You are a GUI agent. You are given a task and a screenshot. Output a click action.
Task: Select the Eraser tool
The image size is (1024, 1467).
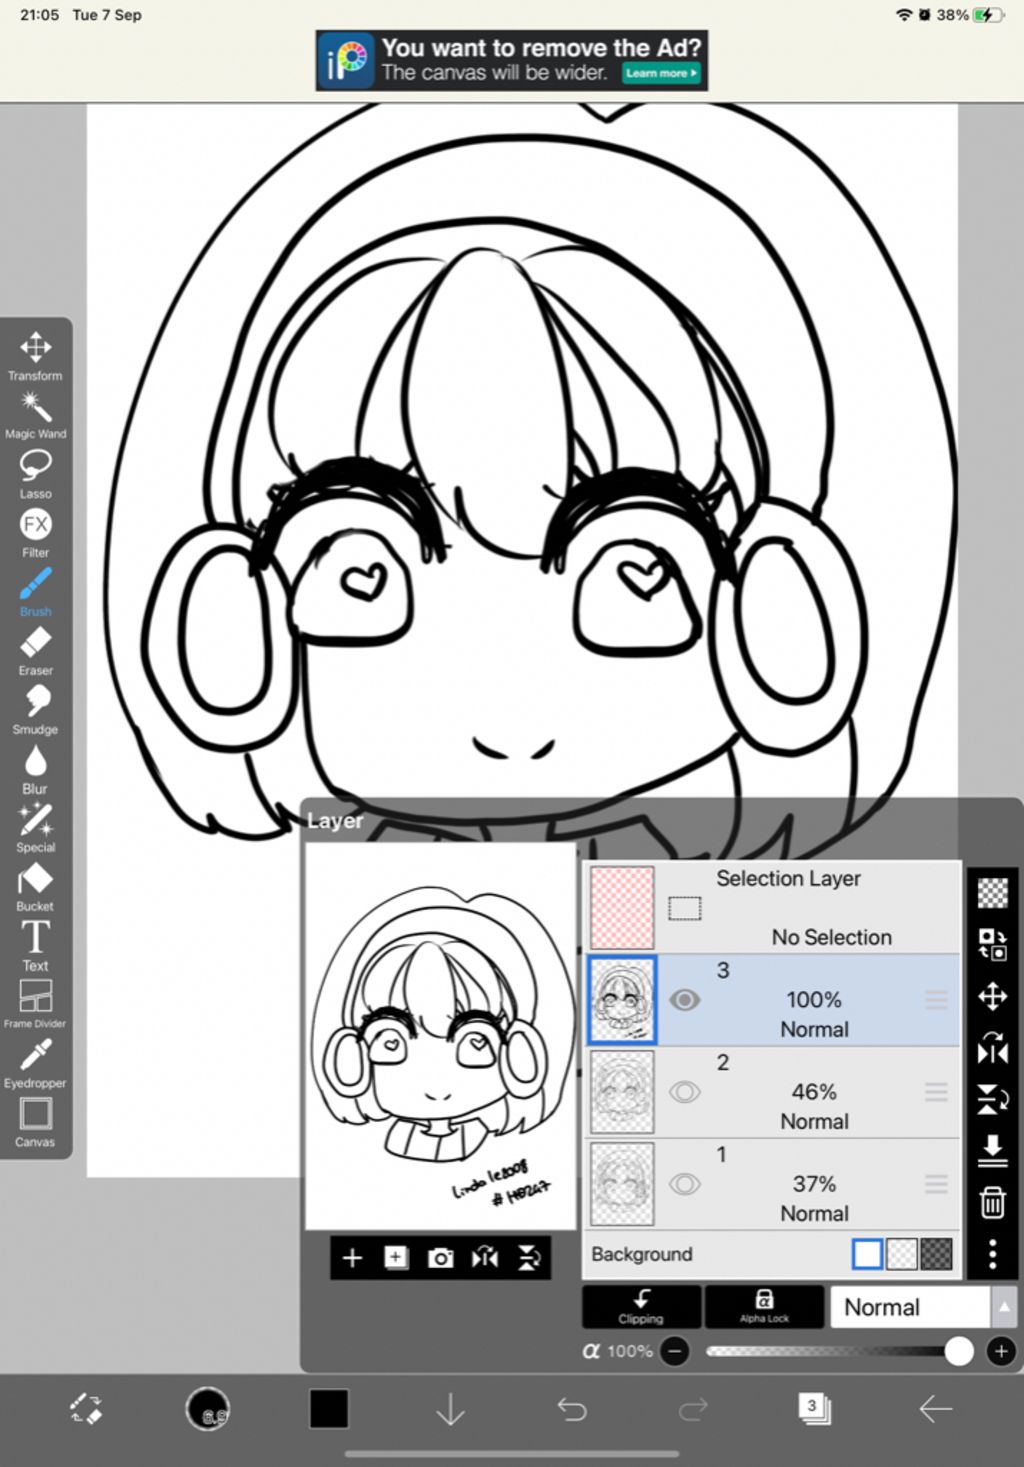[35, 651]
